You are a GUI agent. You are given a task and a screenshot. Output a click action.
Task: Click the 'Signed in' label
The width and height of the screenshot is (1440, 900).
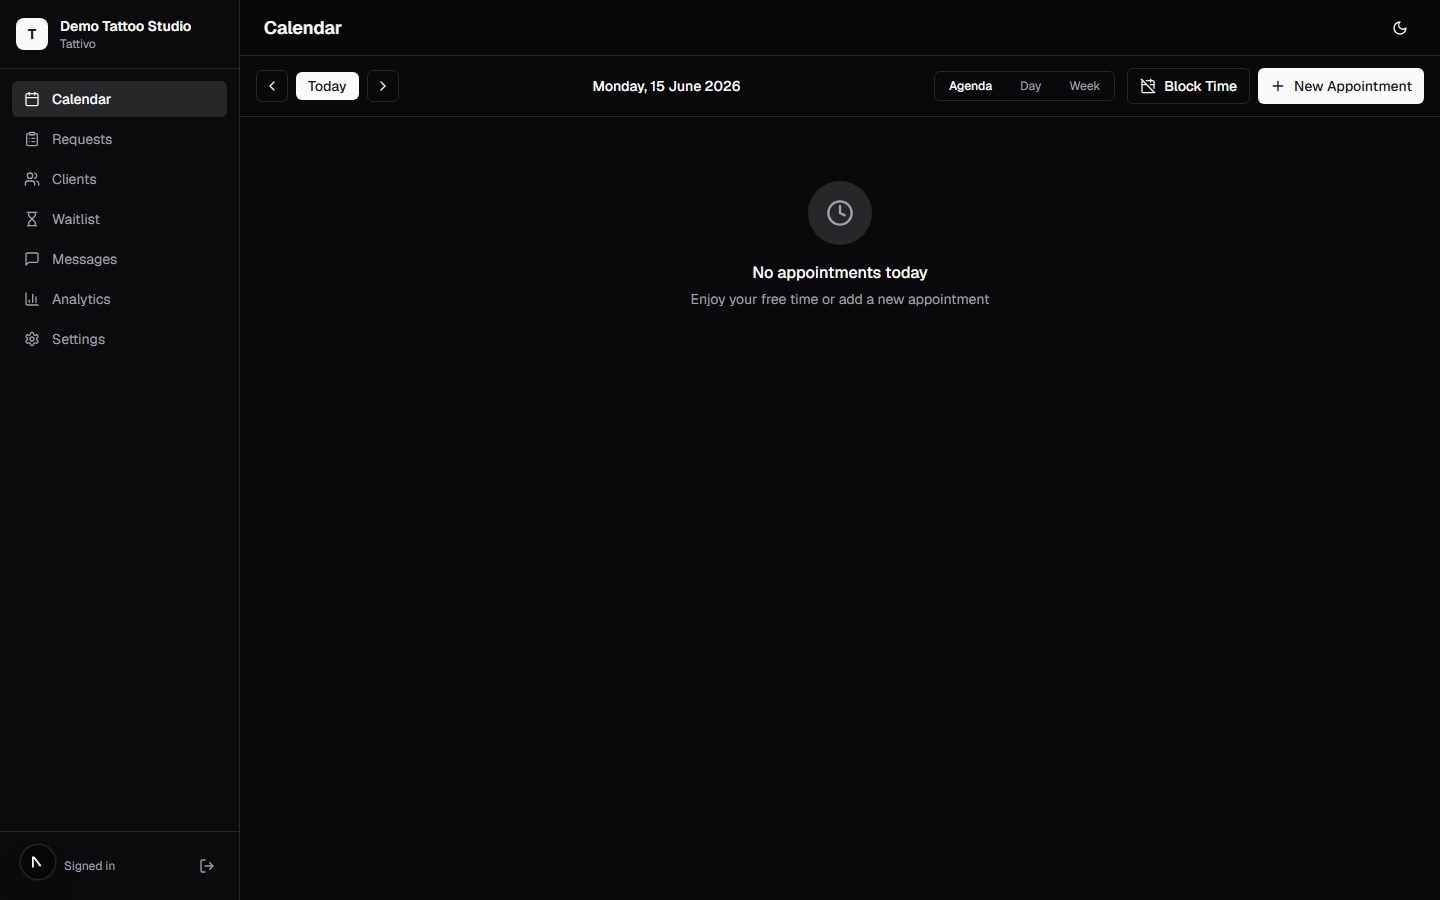pos(89,866)
